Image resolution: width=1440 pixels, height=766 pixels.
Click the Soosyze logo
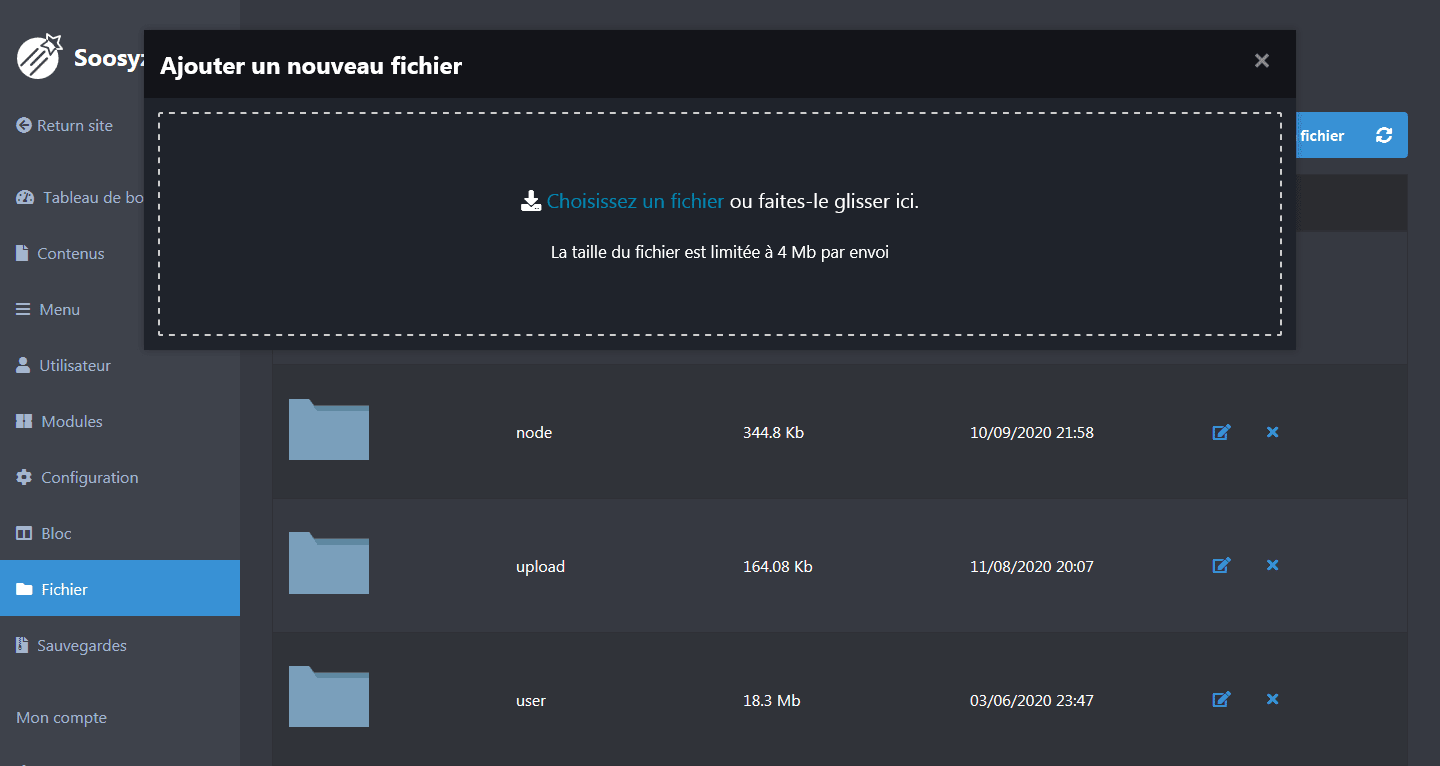39,56
